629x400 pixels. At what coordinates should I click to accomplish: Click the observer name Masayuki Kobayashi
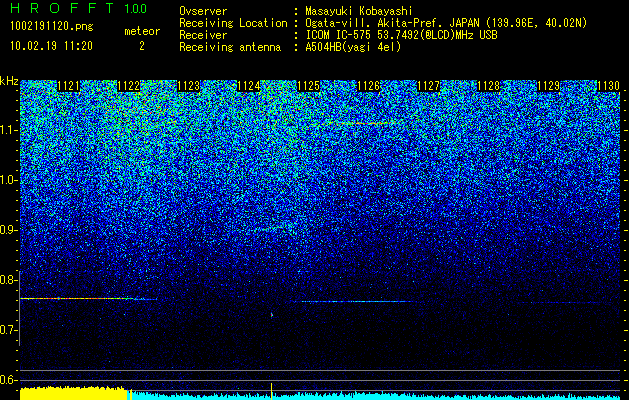[359, 11]
